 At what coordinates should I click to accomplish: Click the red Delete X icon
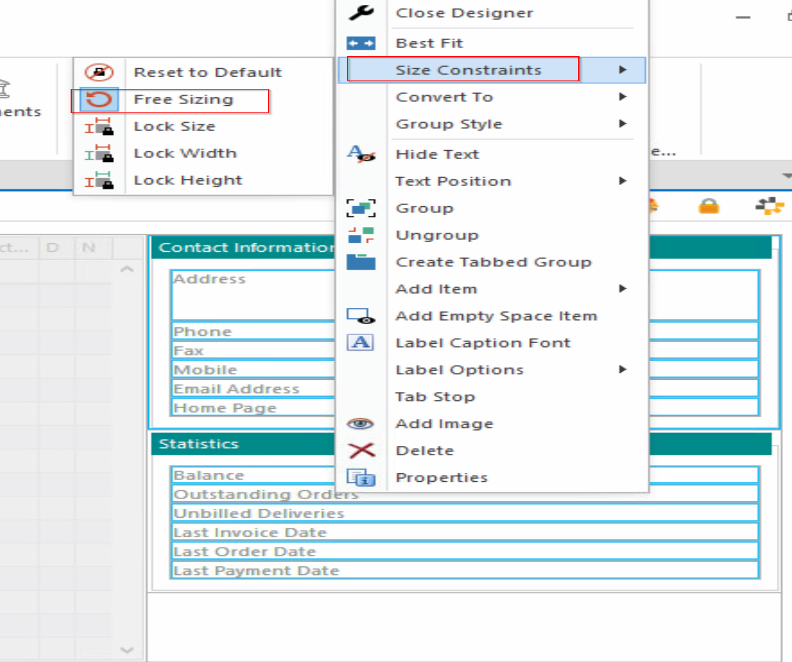pyautogui.click(x=360, y=451)
